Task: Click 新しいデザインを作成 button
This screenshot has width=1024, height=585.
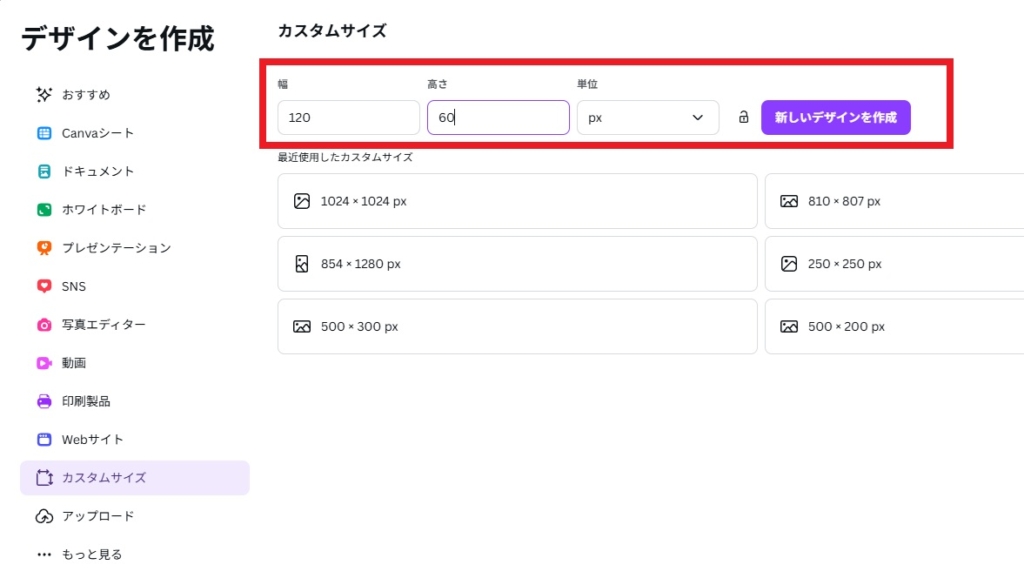Action: click(835, 117)
